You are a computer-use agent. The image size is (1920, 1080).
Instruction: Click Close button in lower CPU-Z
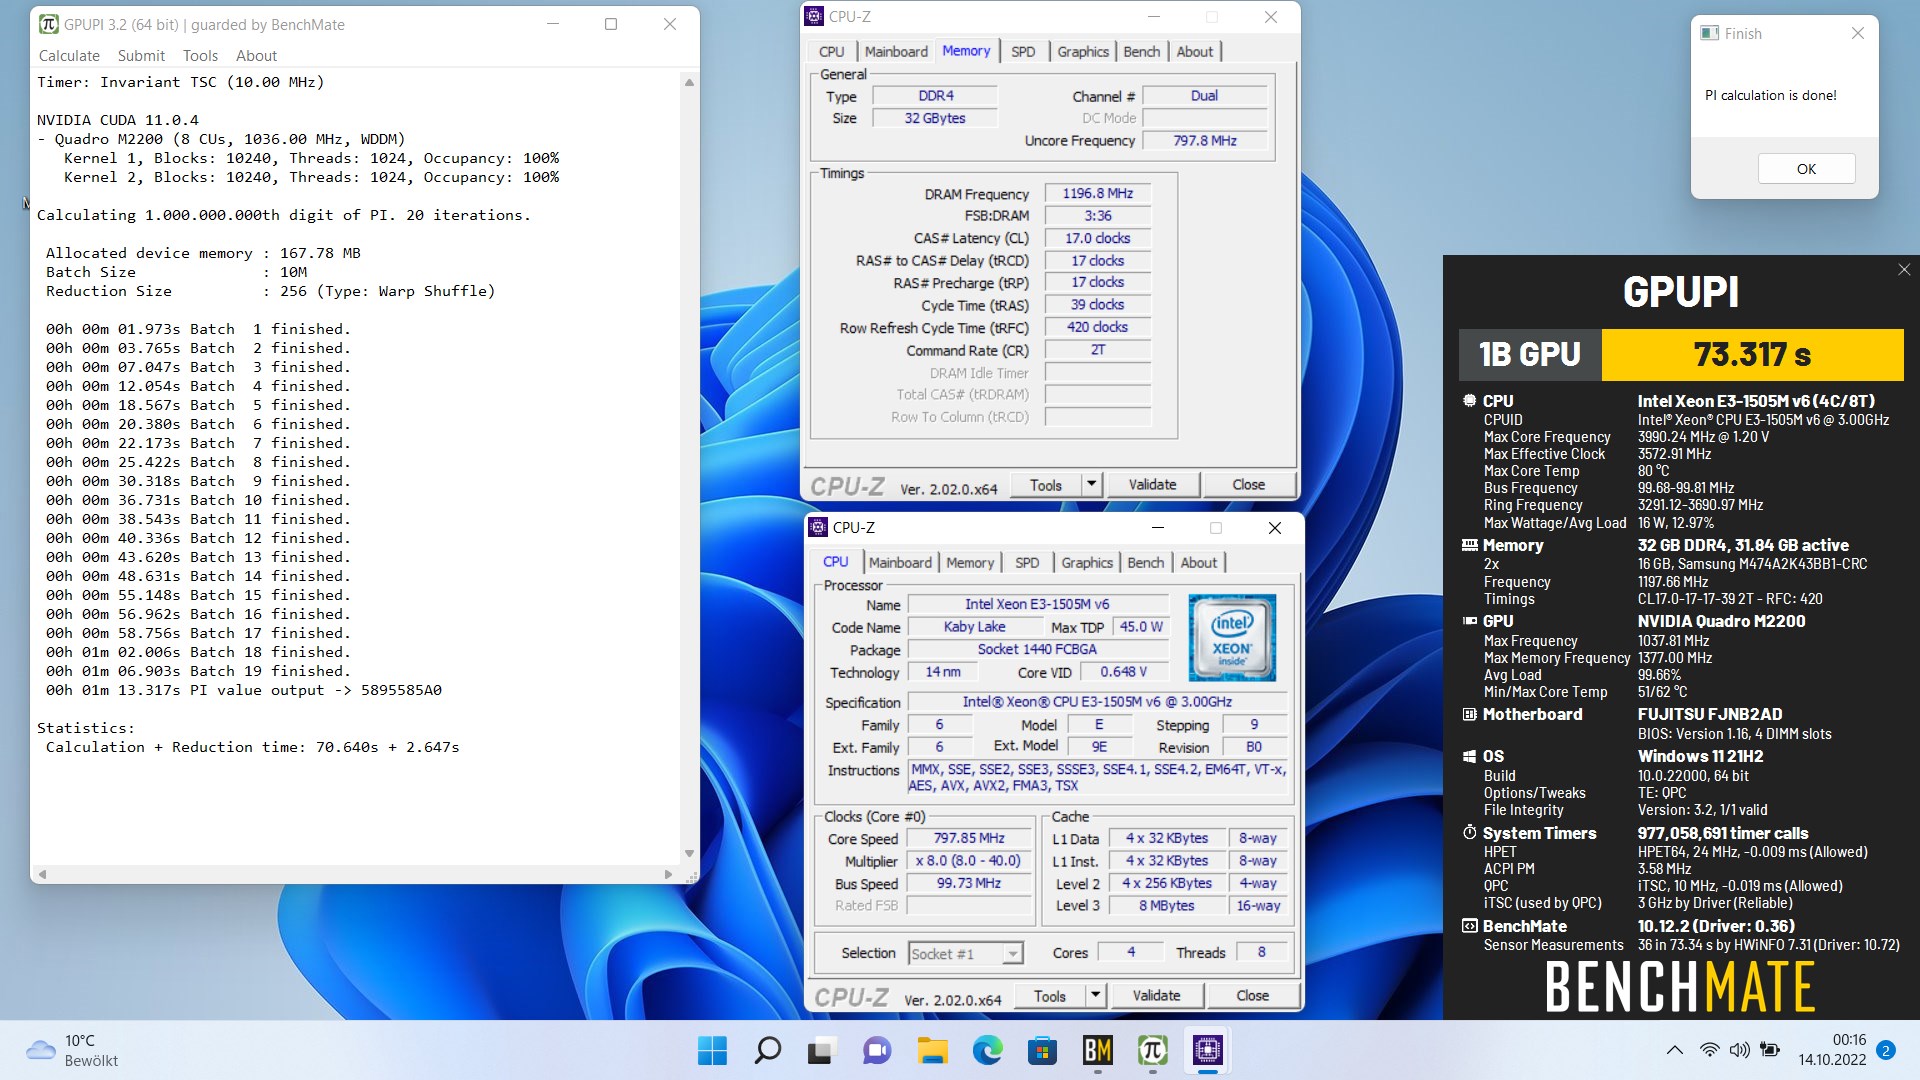pyautogui.click(x=1252, y=996)
